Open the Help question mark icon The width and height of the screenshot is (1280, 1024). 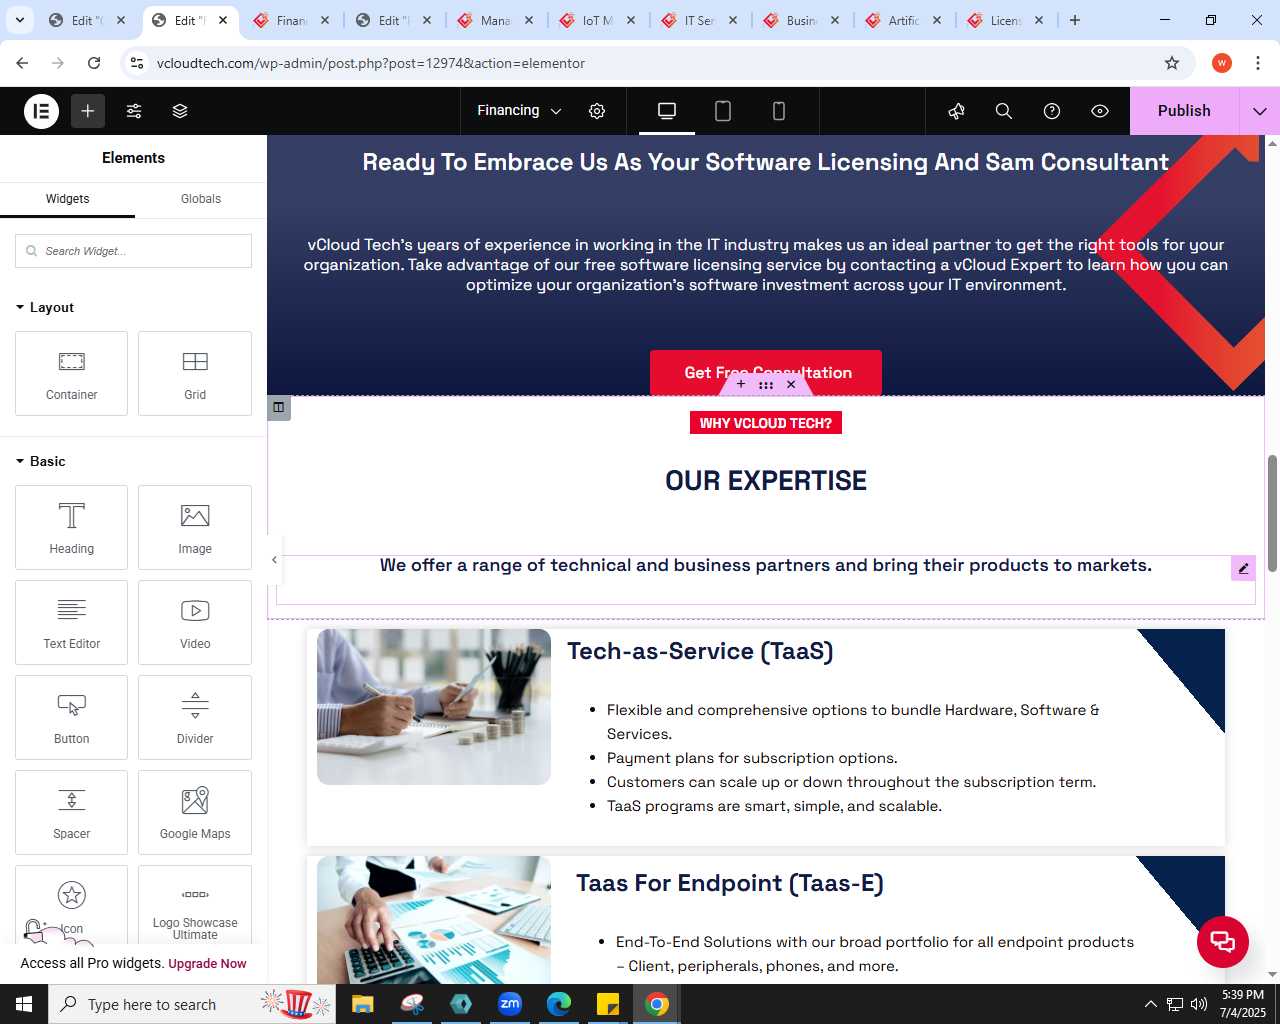(1052, 111)
